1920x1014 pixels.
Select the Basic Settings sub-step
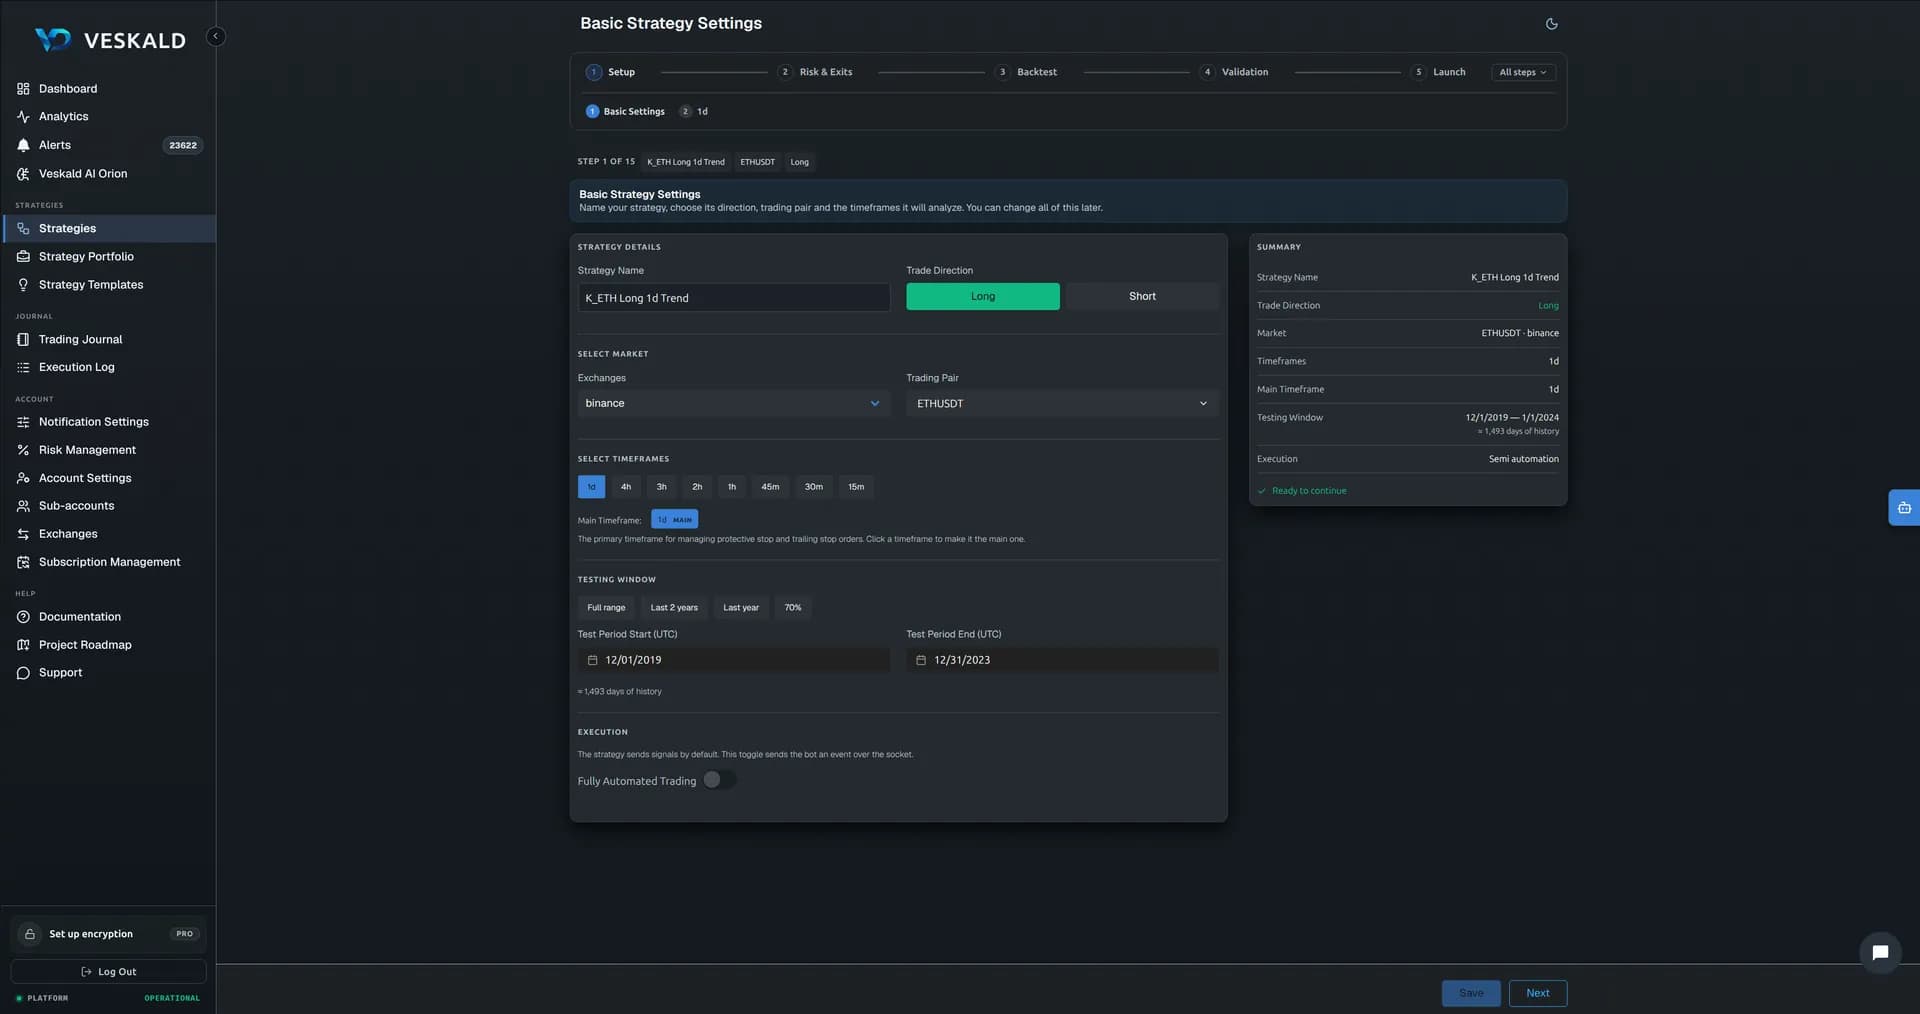625,111
